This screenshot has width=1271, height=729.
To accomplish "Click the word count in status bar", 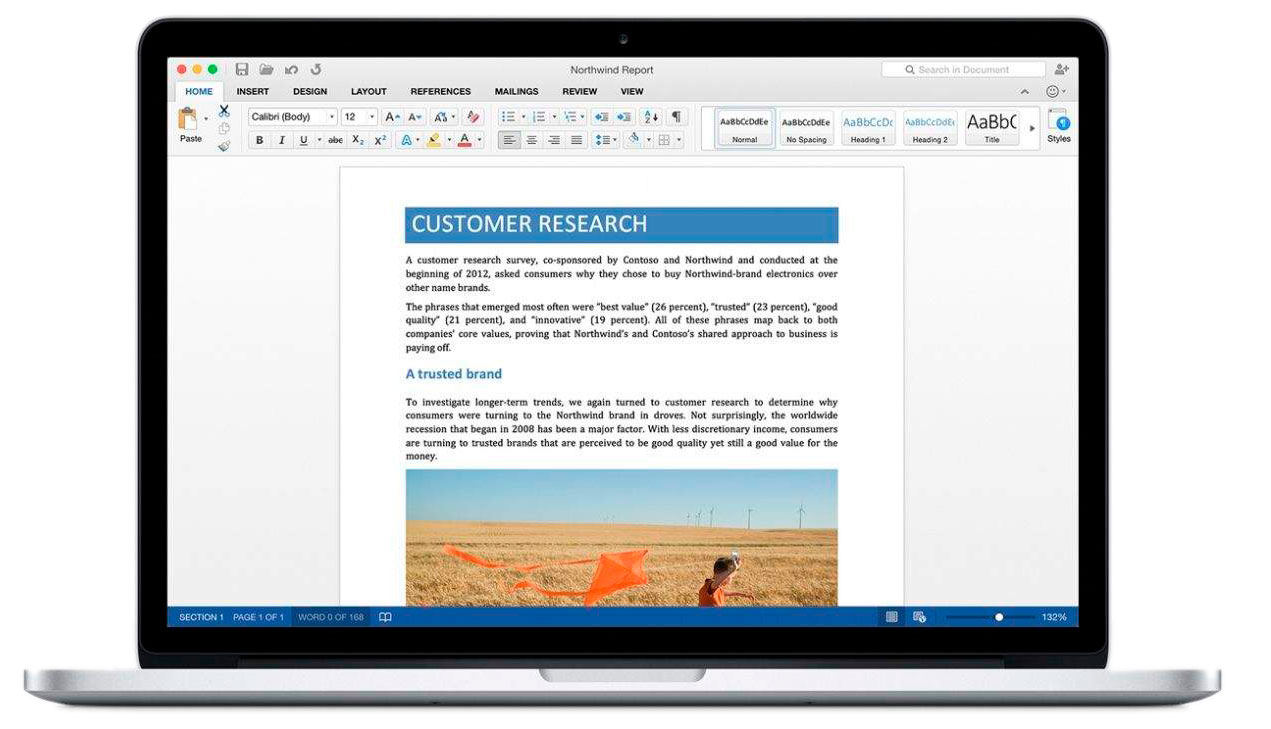I will click(x=331, y=617).
